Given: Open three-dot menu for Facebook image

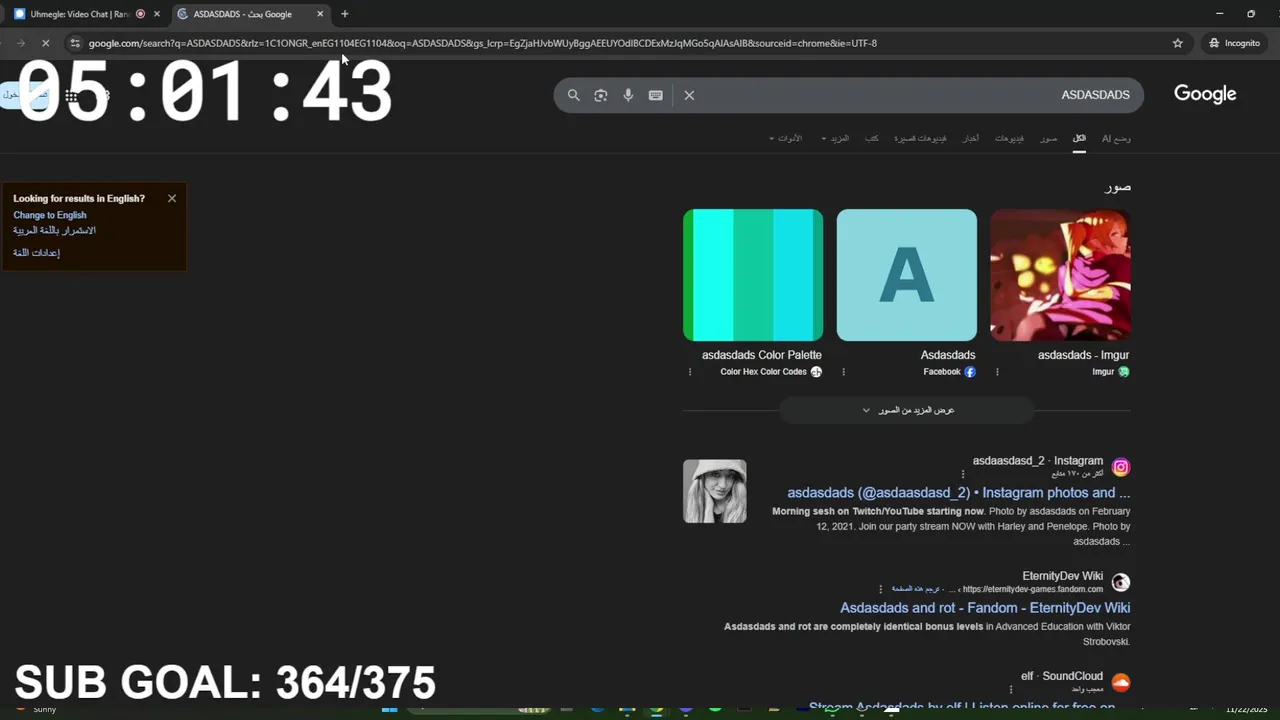Looking at the screenshot, I should (x=843, y=372).
